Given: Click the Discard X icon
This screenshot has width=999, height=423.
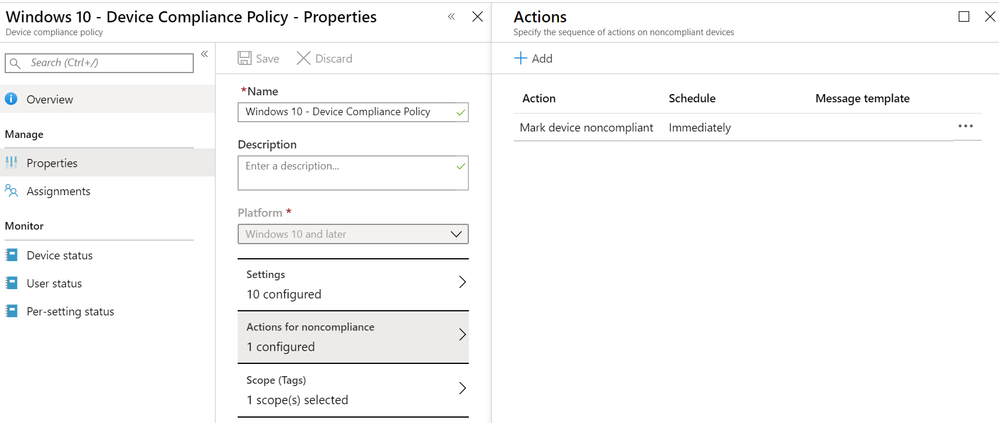Looking at the screenshot, I should 303,59.
